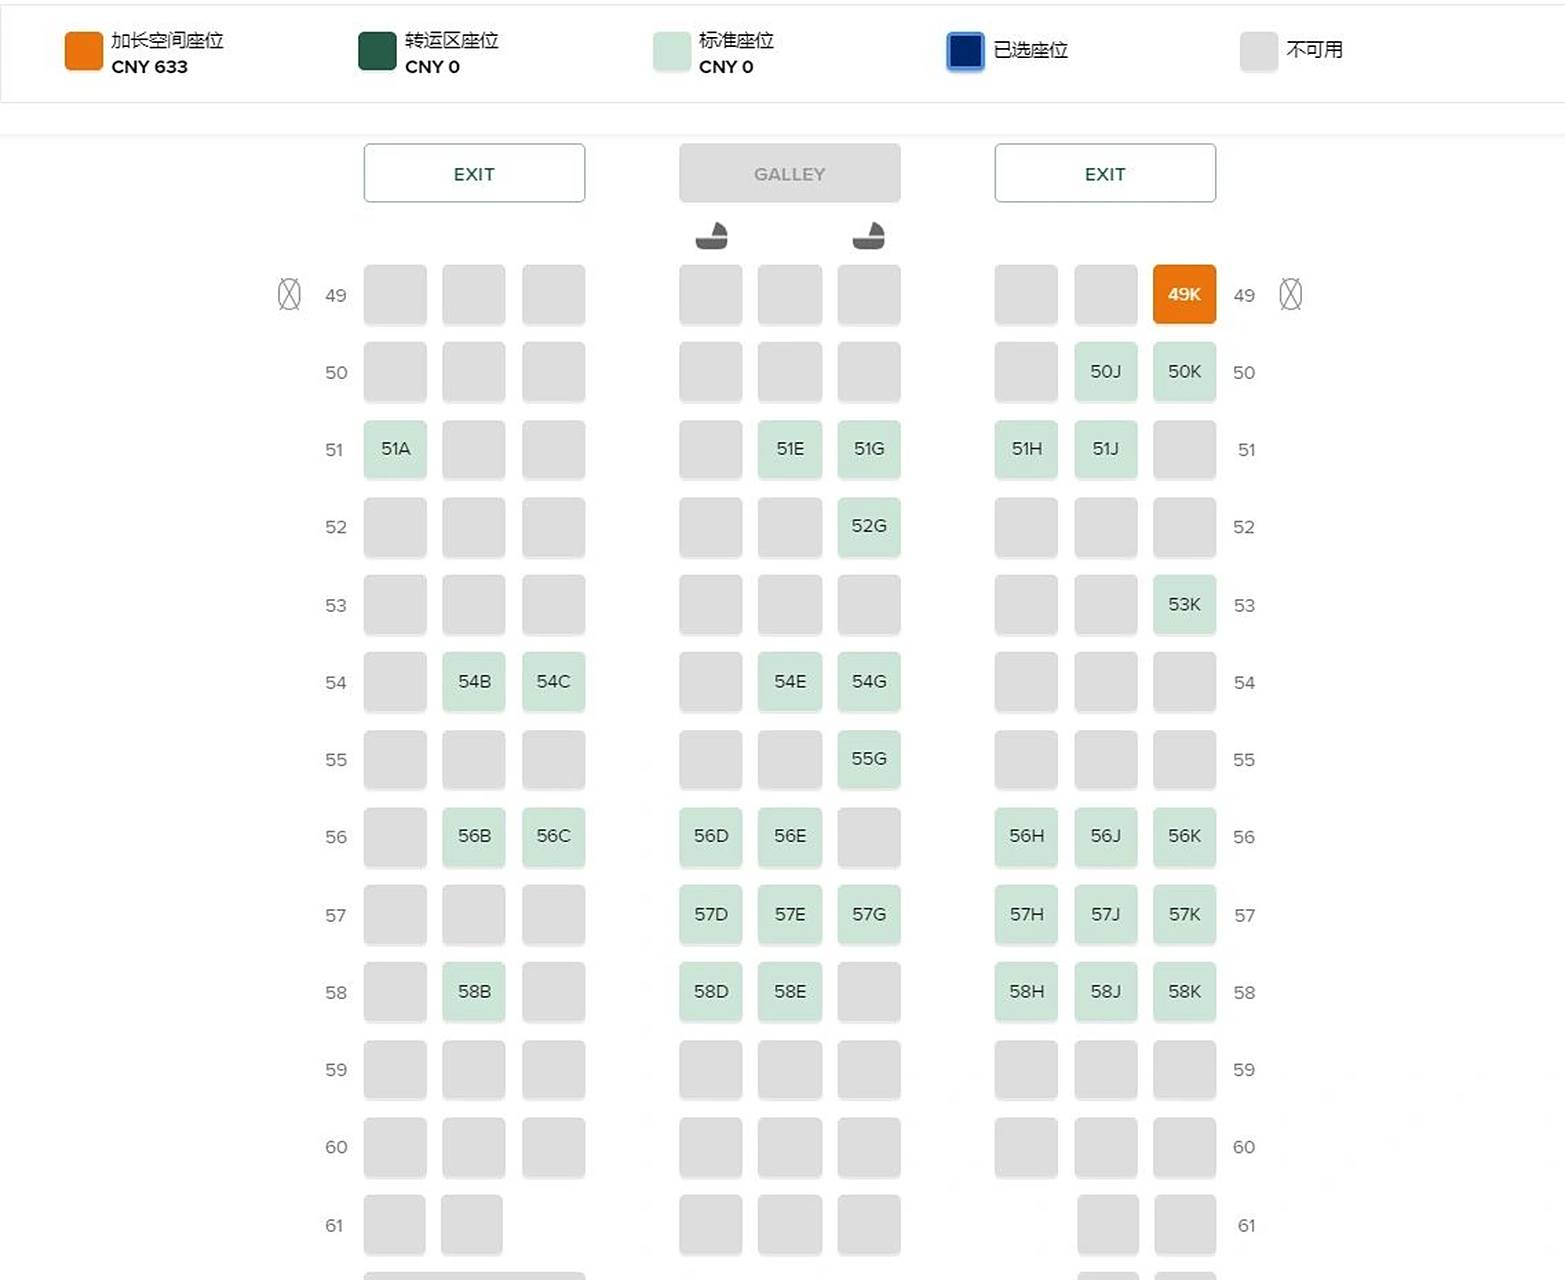Screen dimensions: 1565x1280
Task: Choose standard seat 51A
Action: click(395, 449)
